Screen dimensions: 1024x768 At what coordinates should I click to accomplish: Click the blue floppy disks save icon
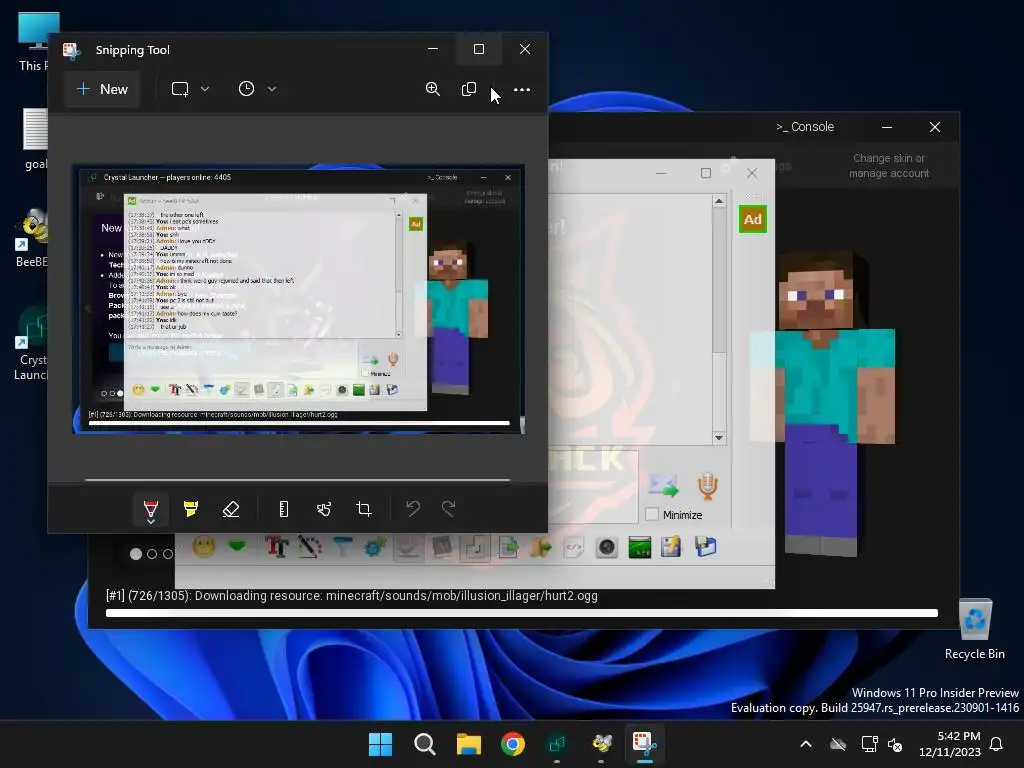point(705,547)
